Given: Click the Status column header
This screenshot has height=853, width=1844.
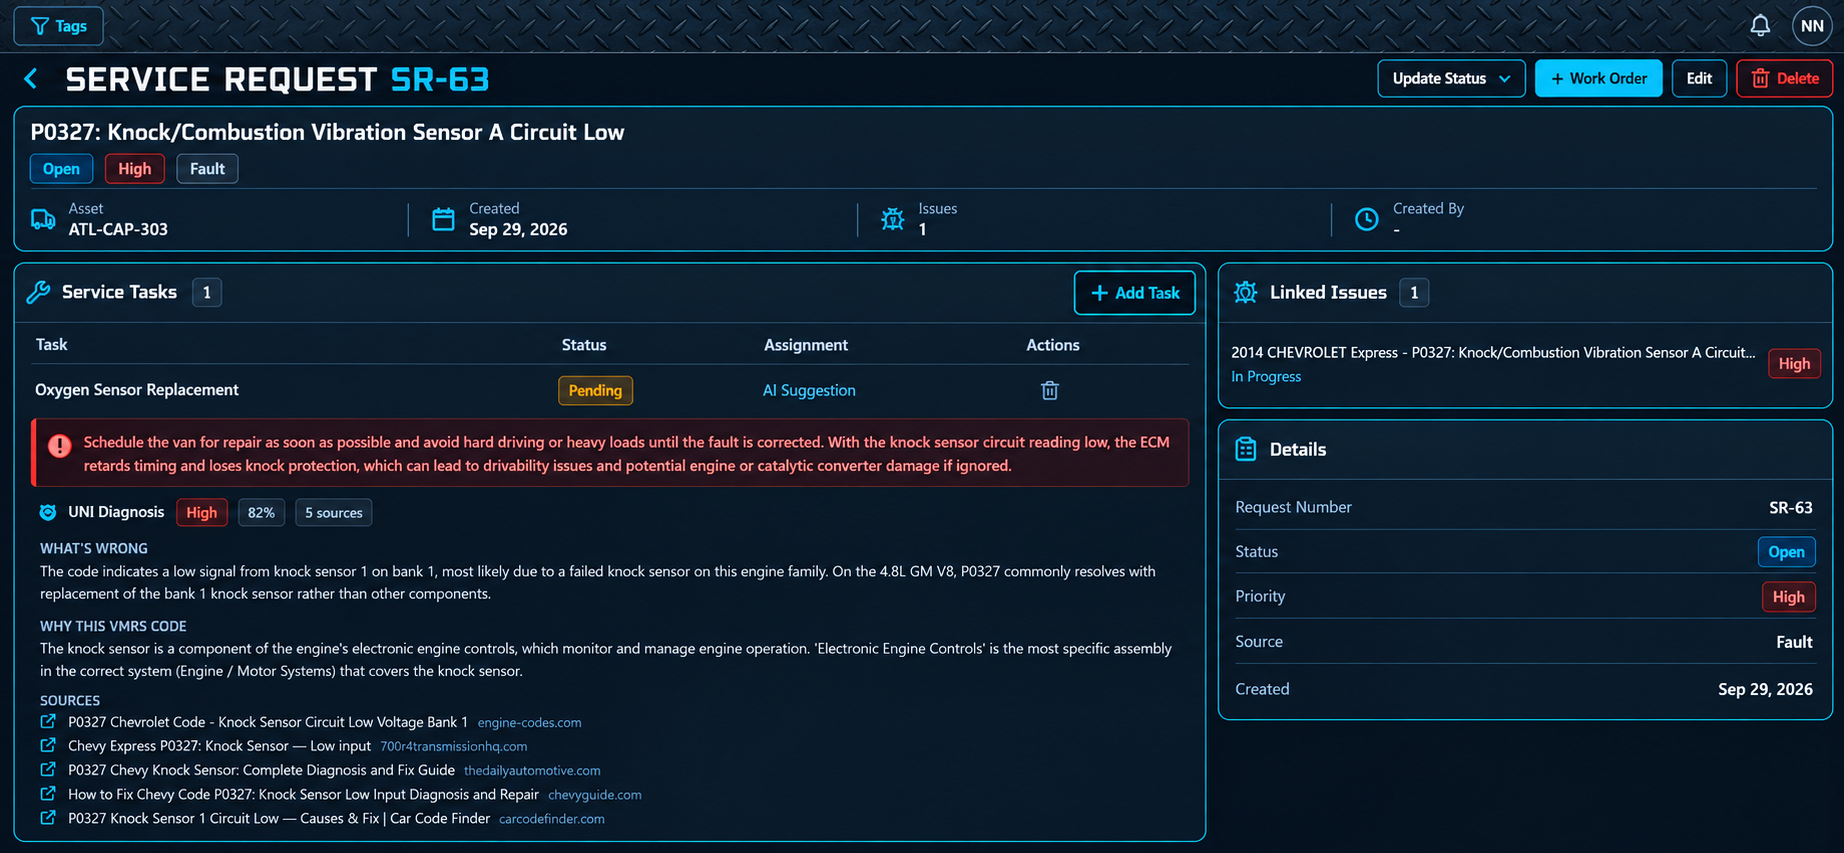Looking at the screenshot, I should pyautogui.click(x=584, y=345).
